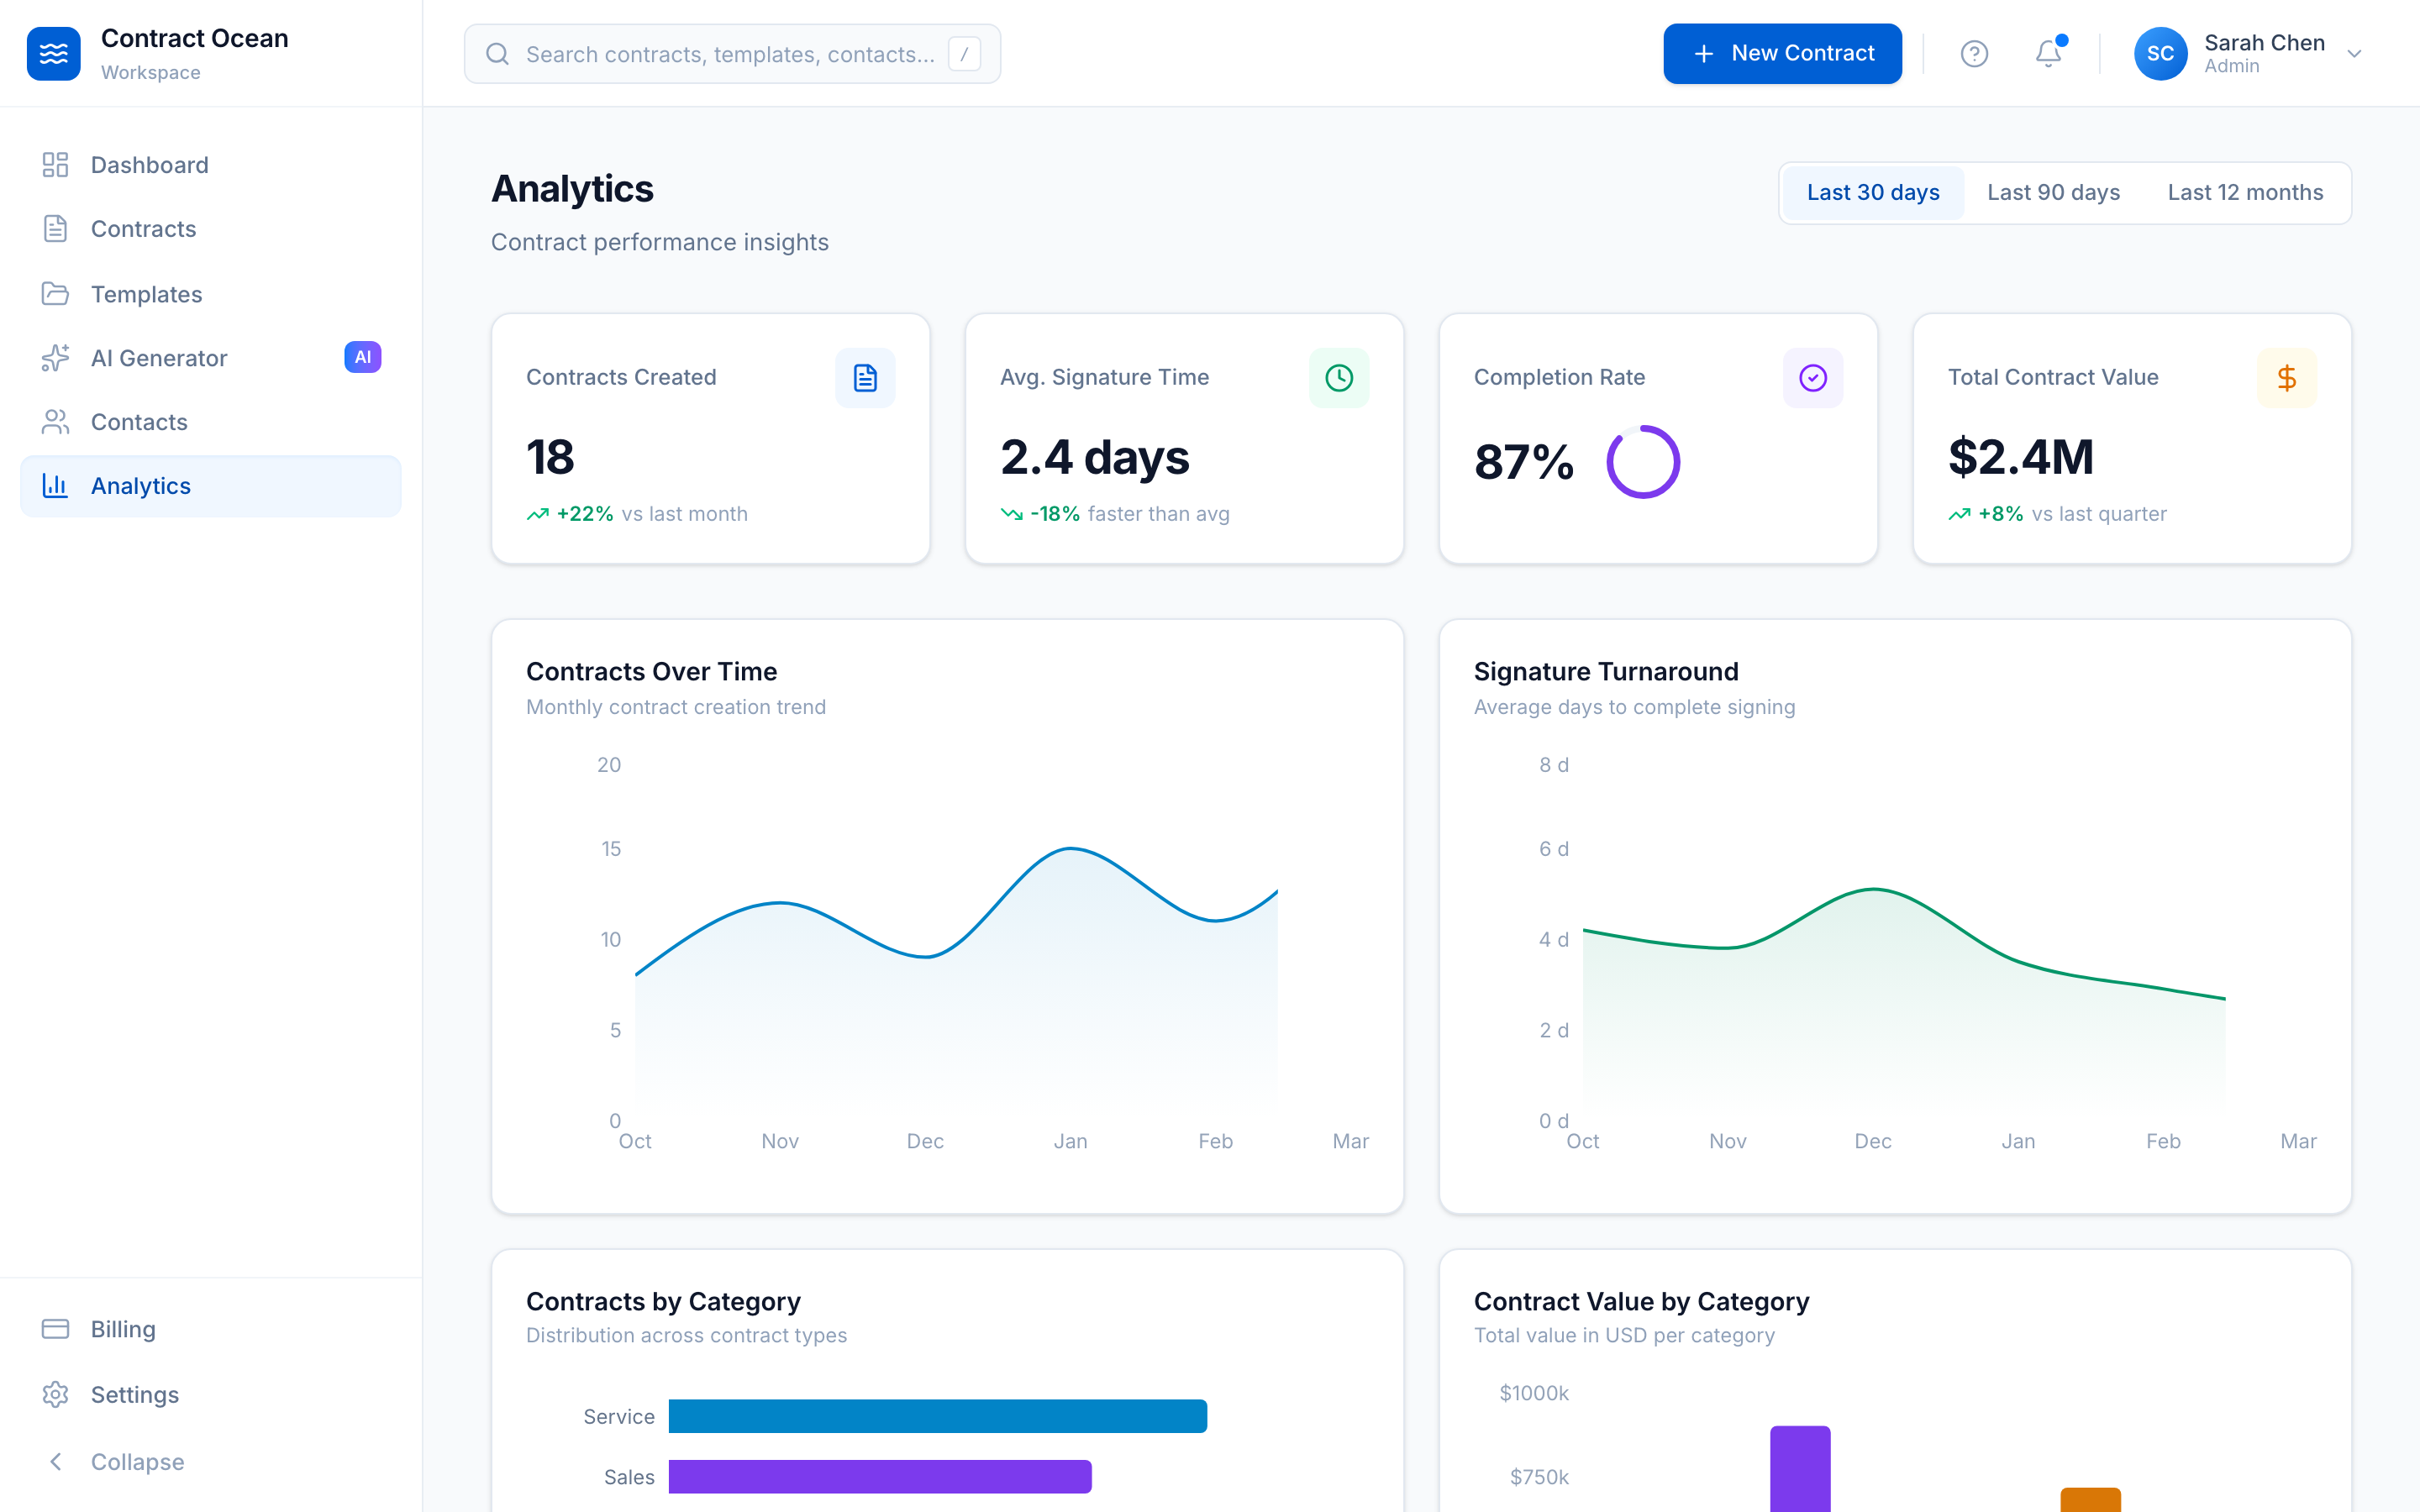Click the notification bell icon
The height and width of the screenshot is (1512, 2420).
(2046, 53)
